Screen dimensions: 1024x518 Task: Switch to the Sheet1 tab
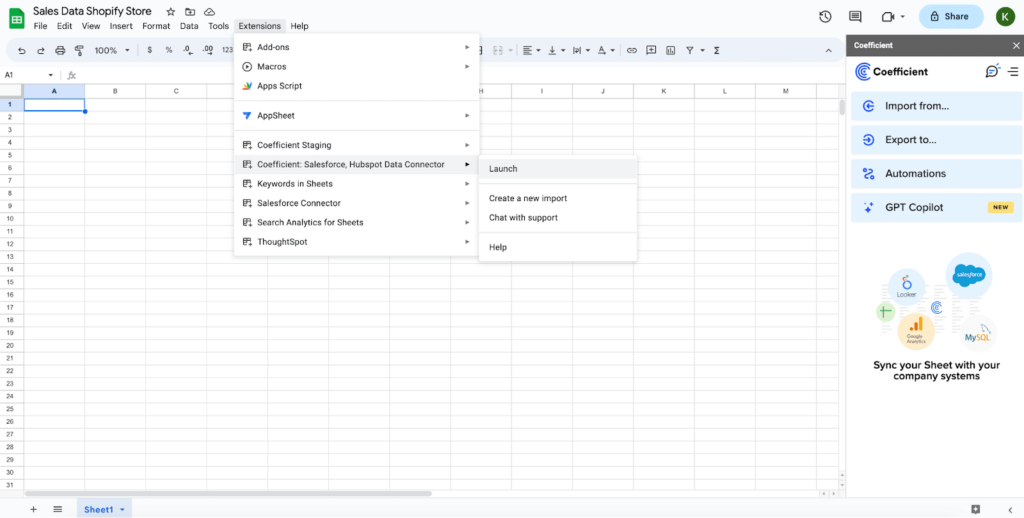(99, 510)
